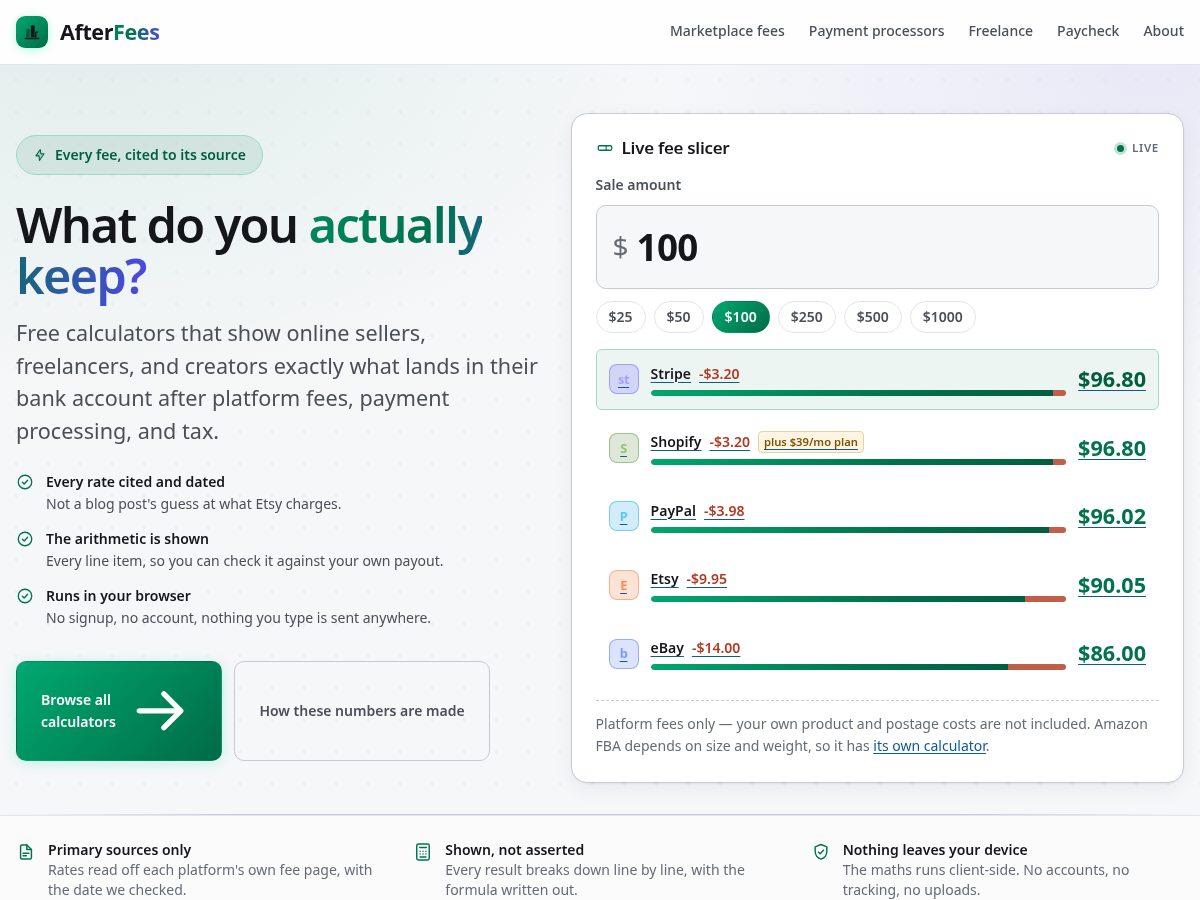This screenshot has width=1200, height=900.
Task: Click Stripe net amount $96.80
Action: tap(1112, 380)
